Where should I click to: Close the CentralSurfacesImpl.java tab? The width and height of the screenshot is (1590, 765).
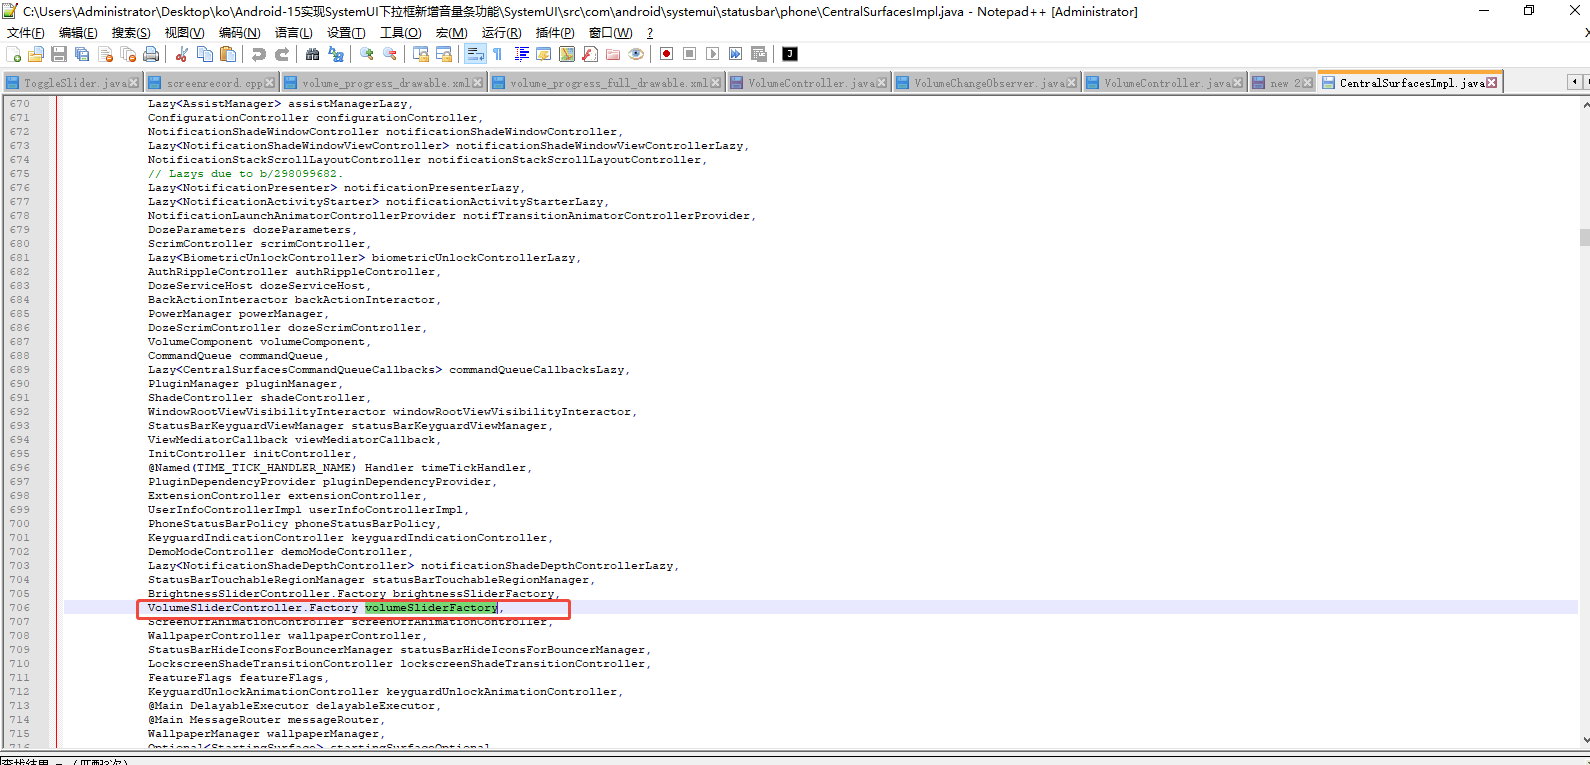click(1492, 83)
